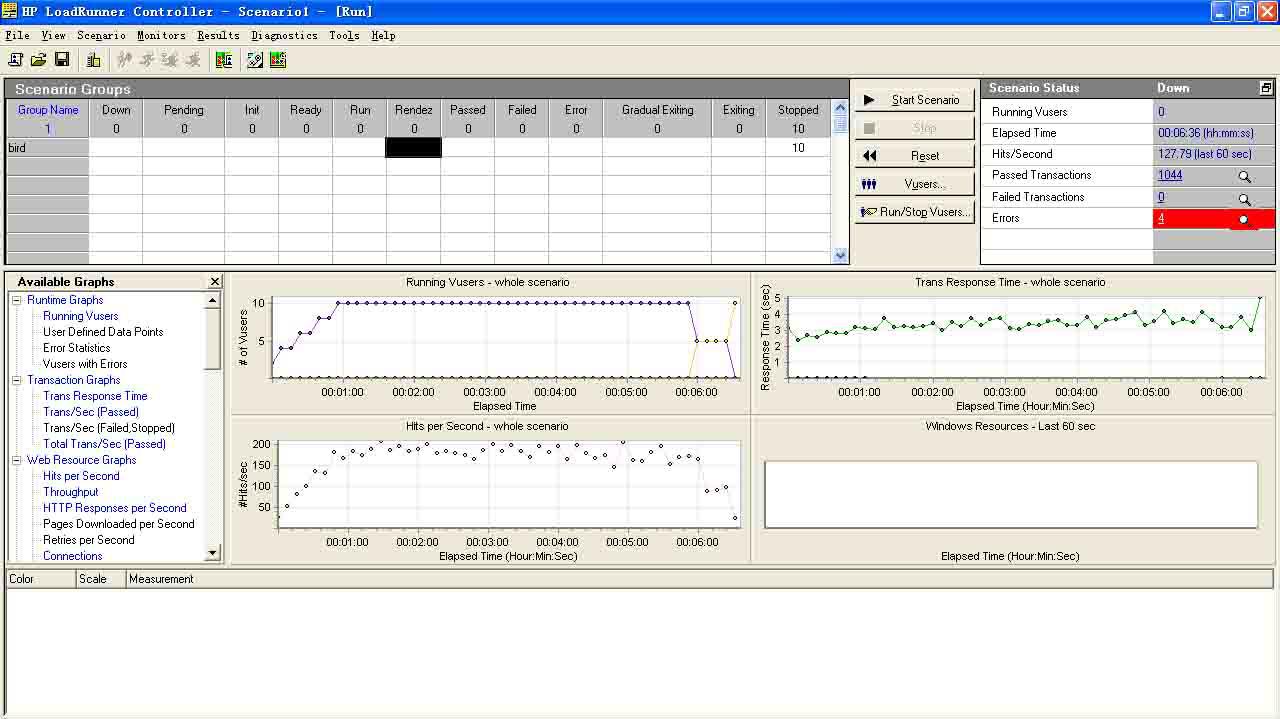Select Vusers with Errors graph
Viewport: 1280px width, 719px height.
coord(85,364)
